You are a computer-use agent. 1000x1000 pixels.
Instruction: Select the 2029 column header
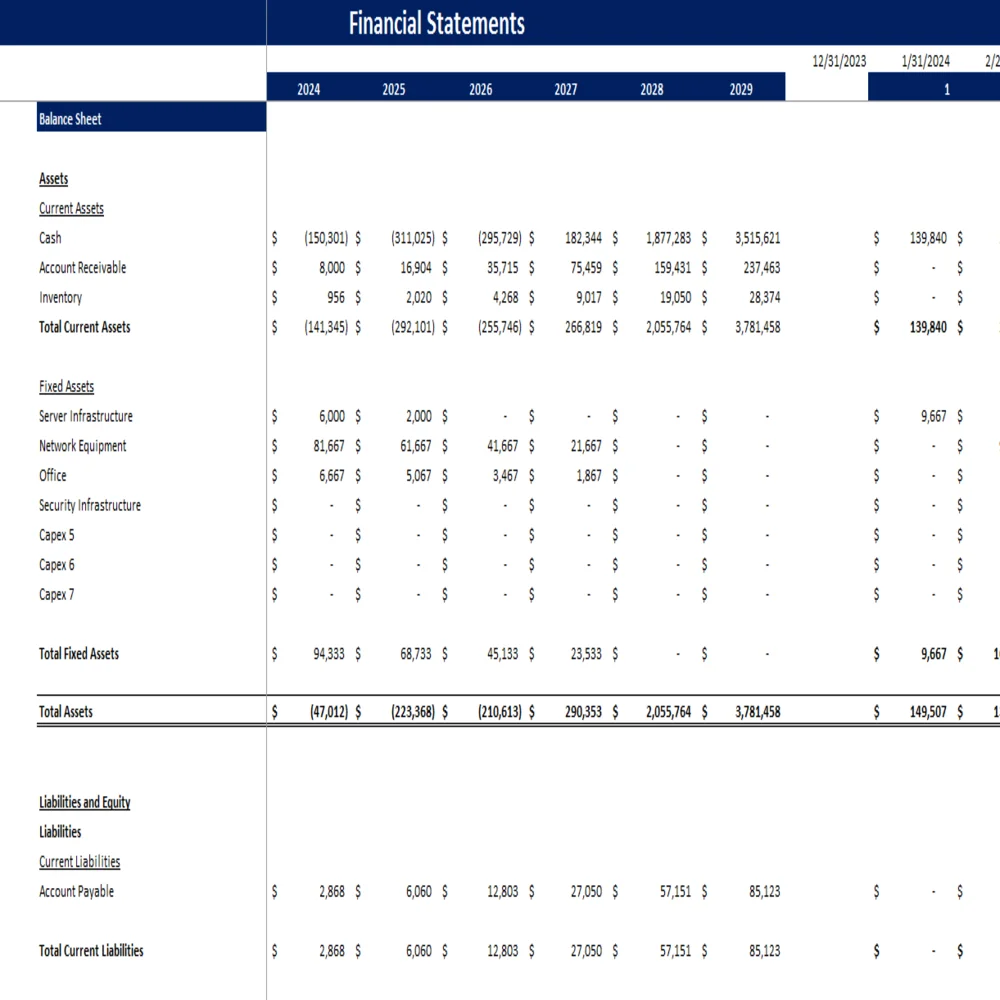(740, 88)
